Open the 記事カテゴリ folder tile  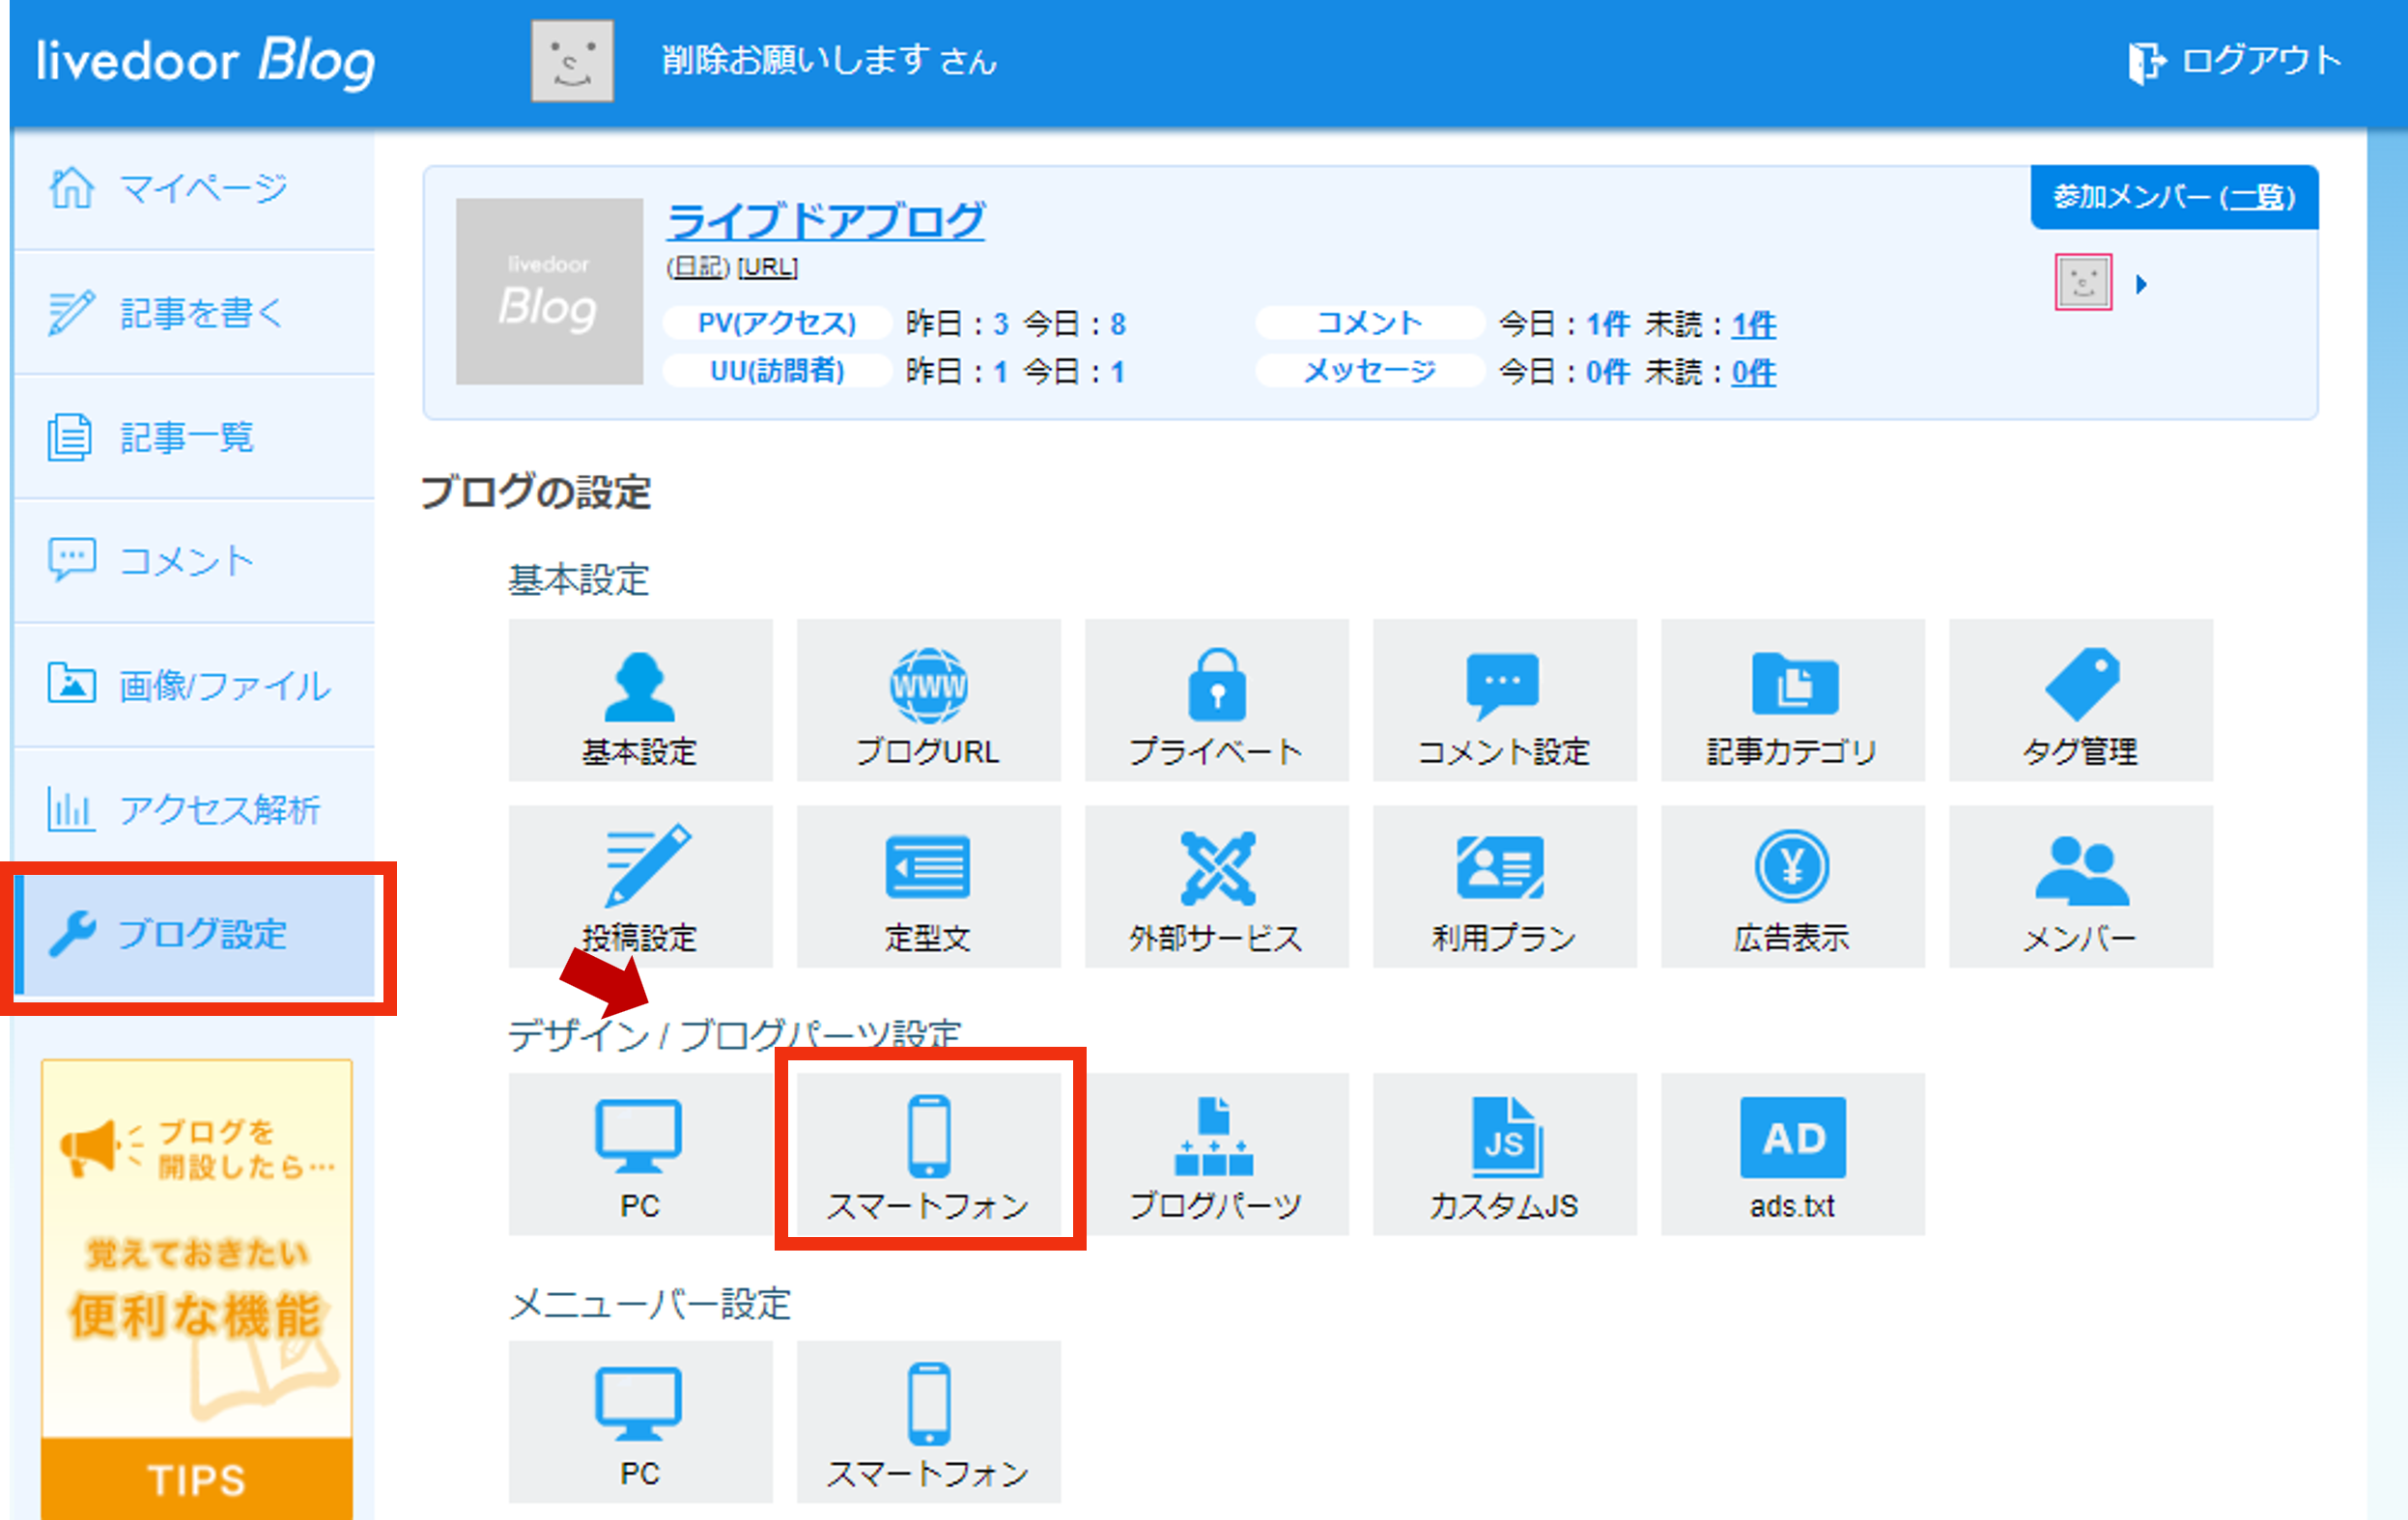pyautogui.click(x=1792, y=700)
